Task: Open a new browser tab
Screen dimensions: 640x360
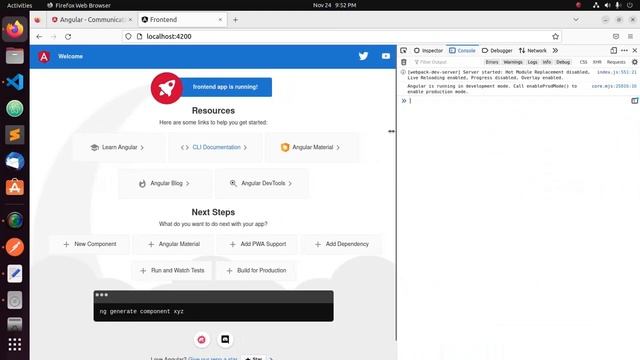Action: point(235,20)
